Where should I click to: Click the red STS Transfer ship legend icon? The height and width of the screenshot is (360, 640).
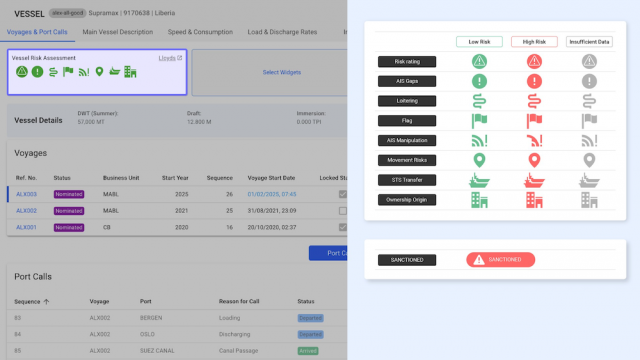[x=534, y=180]
